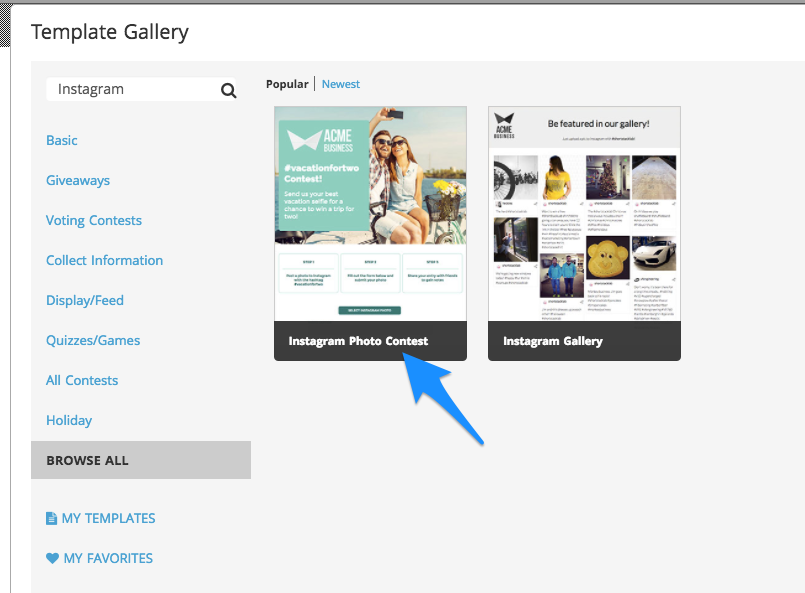
Task: Open the Instagram Photo Contest template thumbnail
Action: [370, 213]
